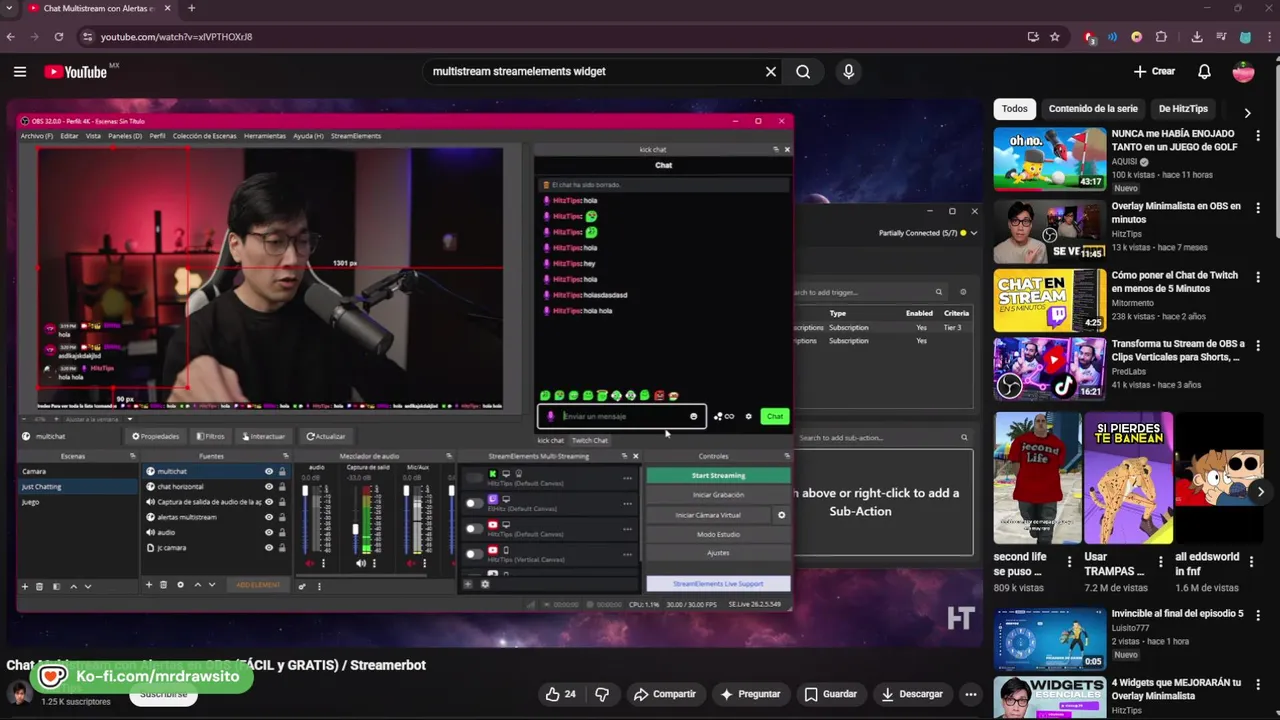This screenshot has height=720, width=1280.
Task: Open Herramientas menu in OBS
Action: [265, 136]
